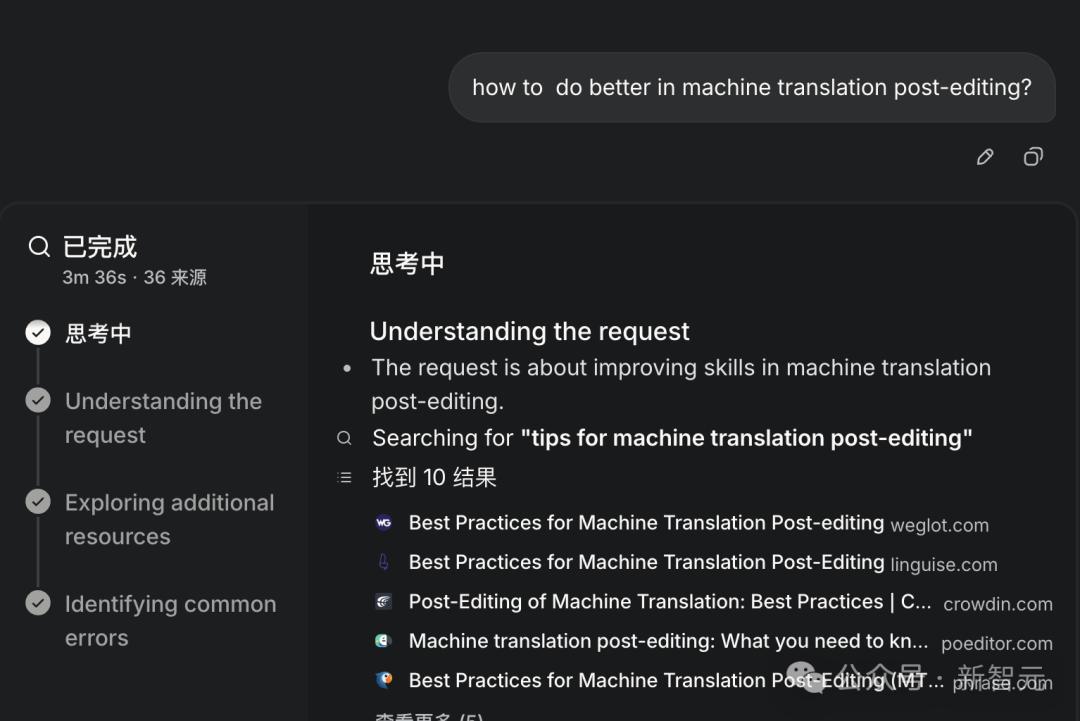Click the weglot.com favicon icon
Image resolution: width=1080 pixels, height=721 pixels.
(384, 523)
